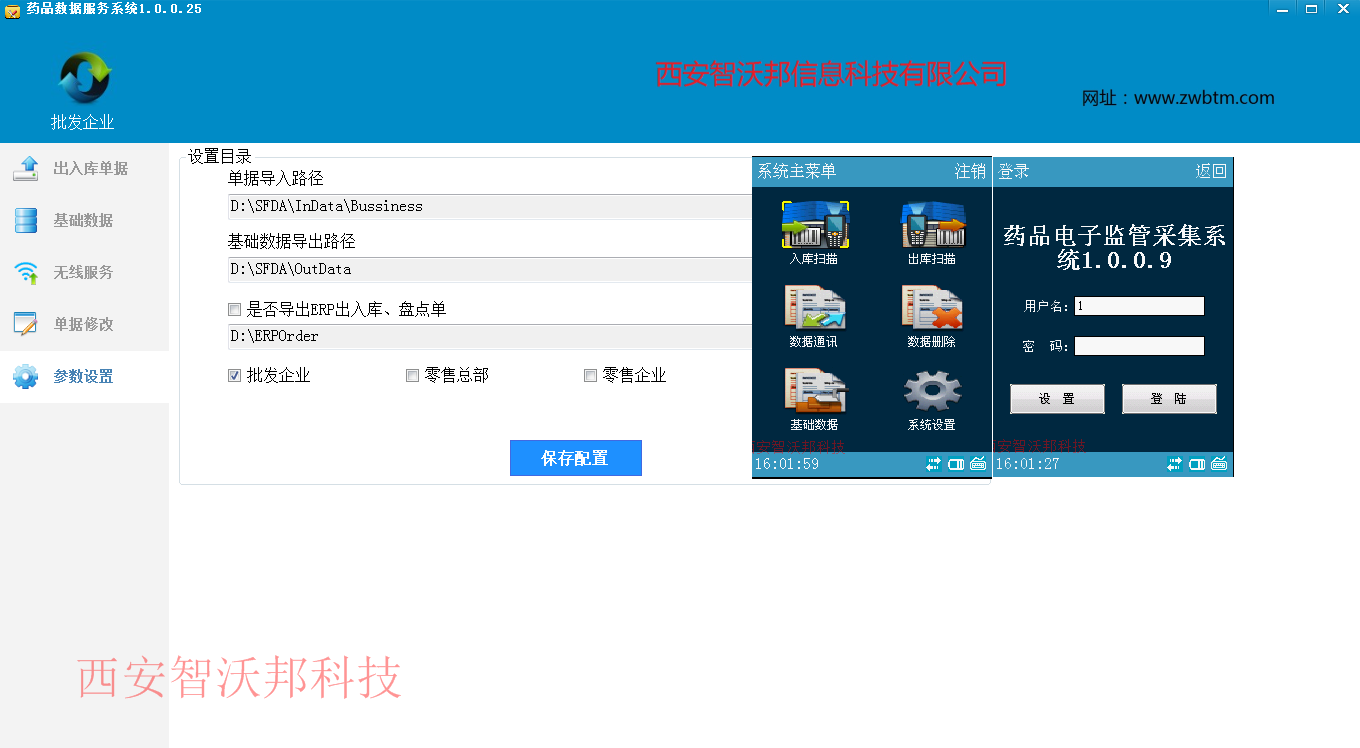Open 数据通讯 icon in handheld menu

[x=815, y=308]
